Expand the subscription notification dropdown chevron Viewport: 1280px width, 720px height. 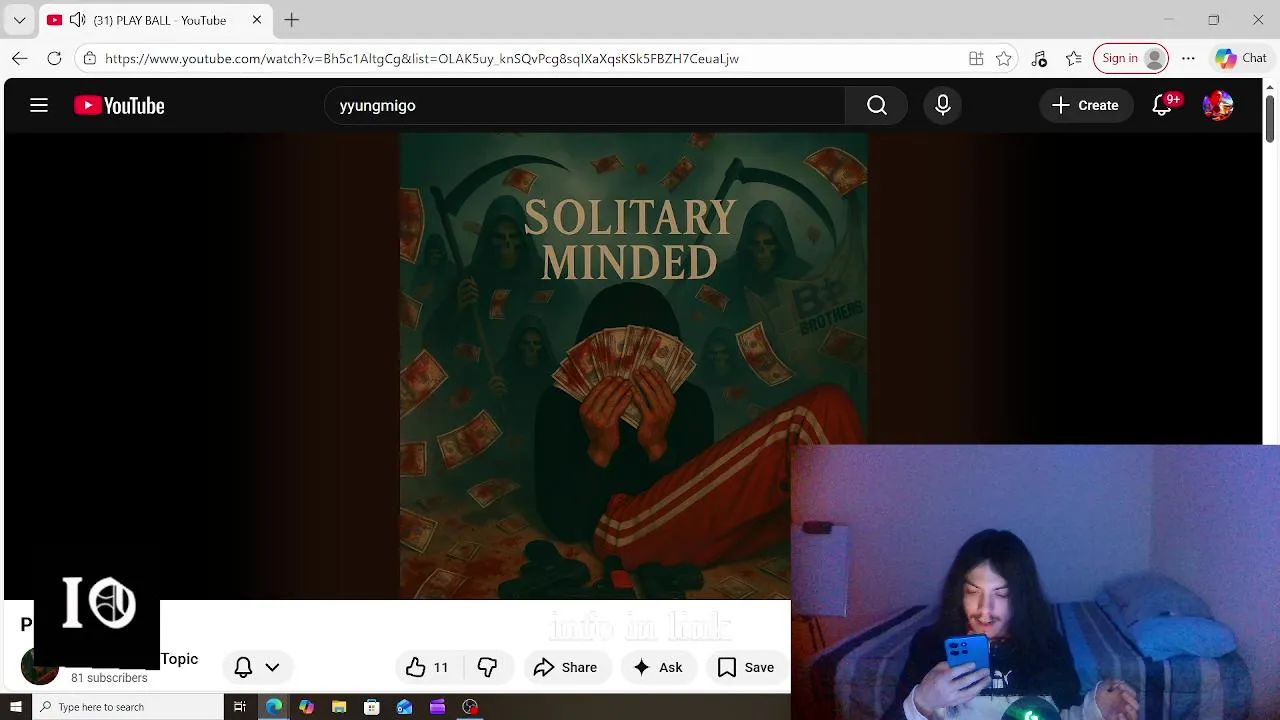click(272, 667)
